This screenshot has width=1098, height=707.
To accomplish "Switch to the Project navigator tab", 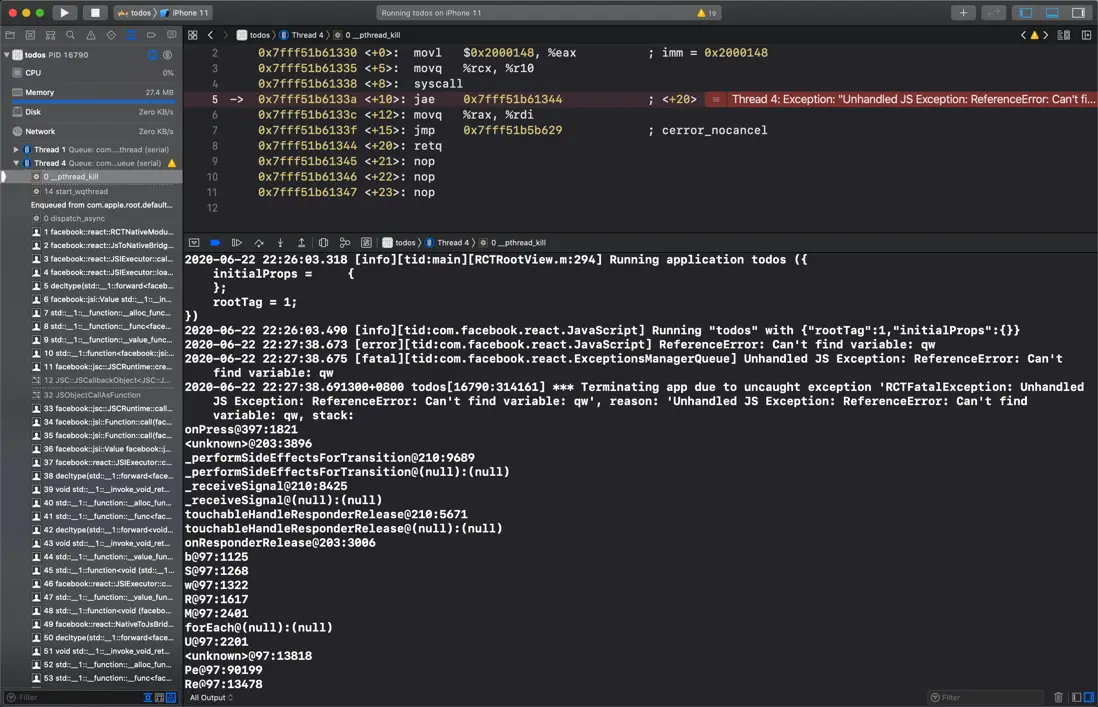I will [x=10, y=35].
